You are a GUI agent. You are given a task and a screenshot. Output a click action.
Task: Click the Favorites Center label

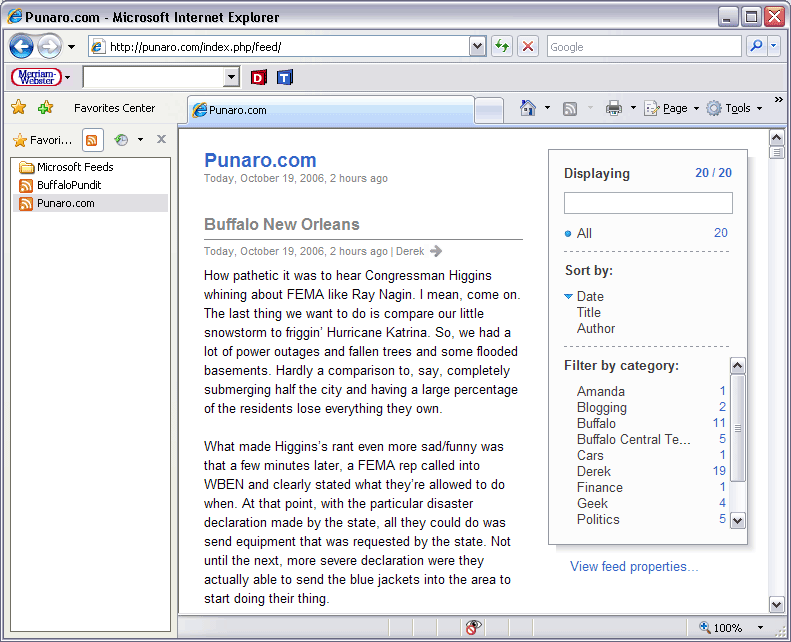pos(115,108)
